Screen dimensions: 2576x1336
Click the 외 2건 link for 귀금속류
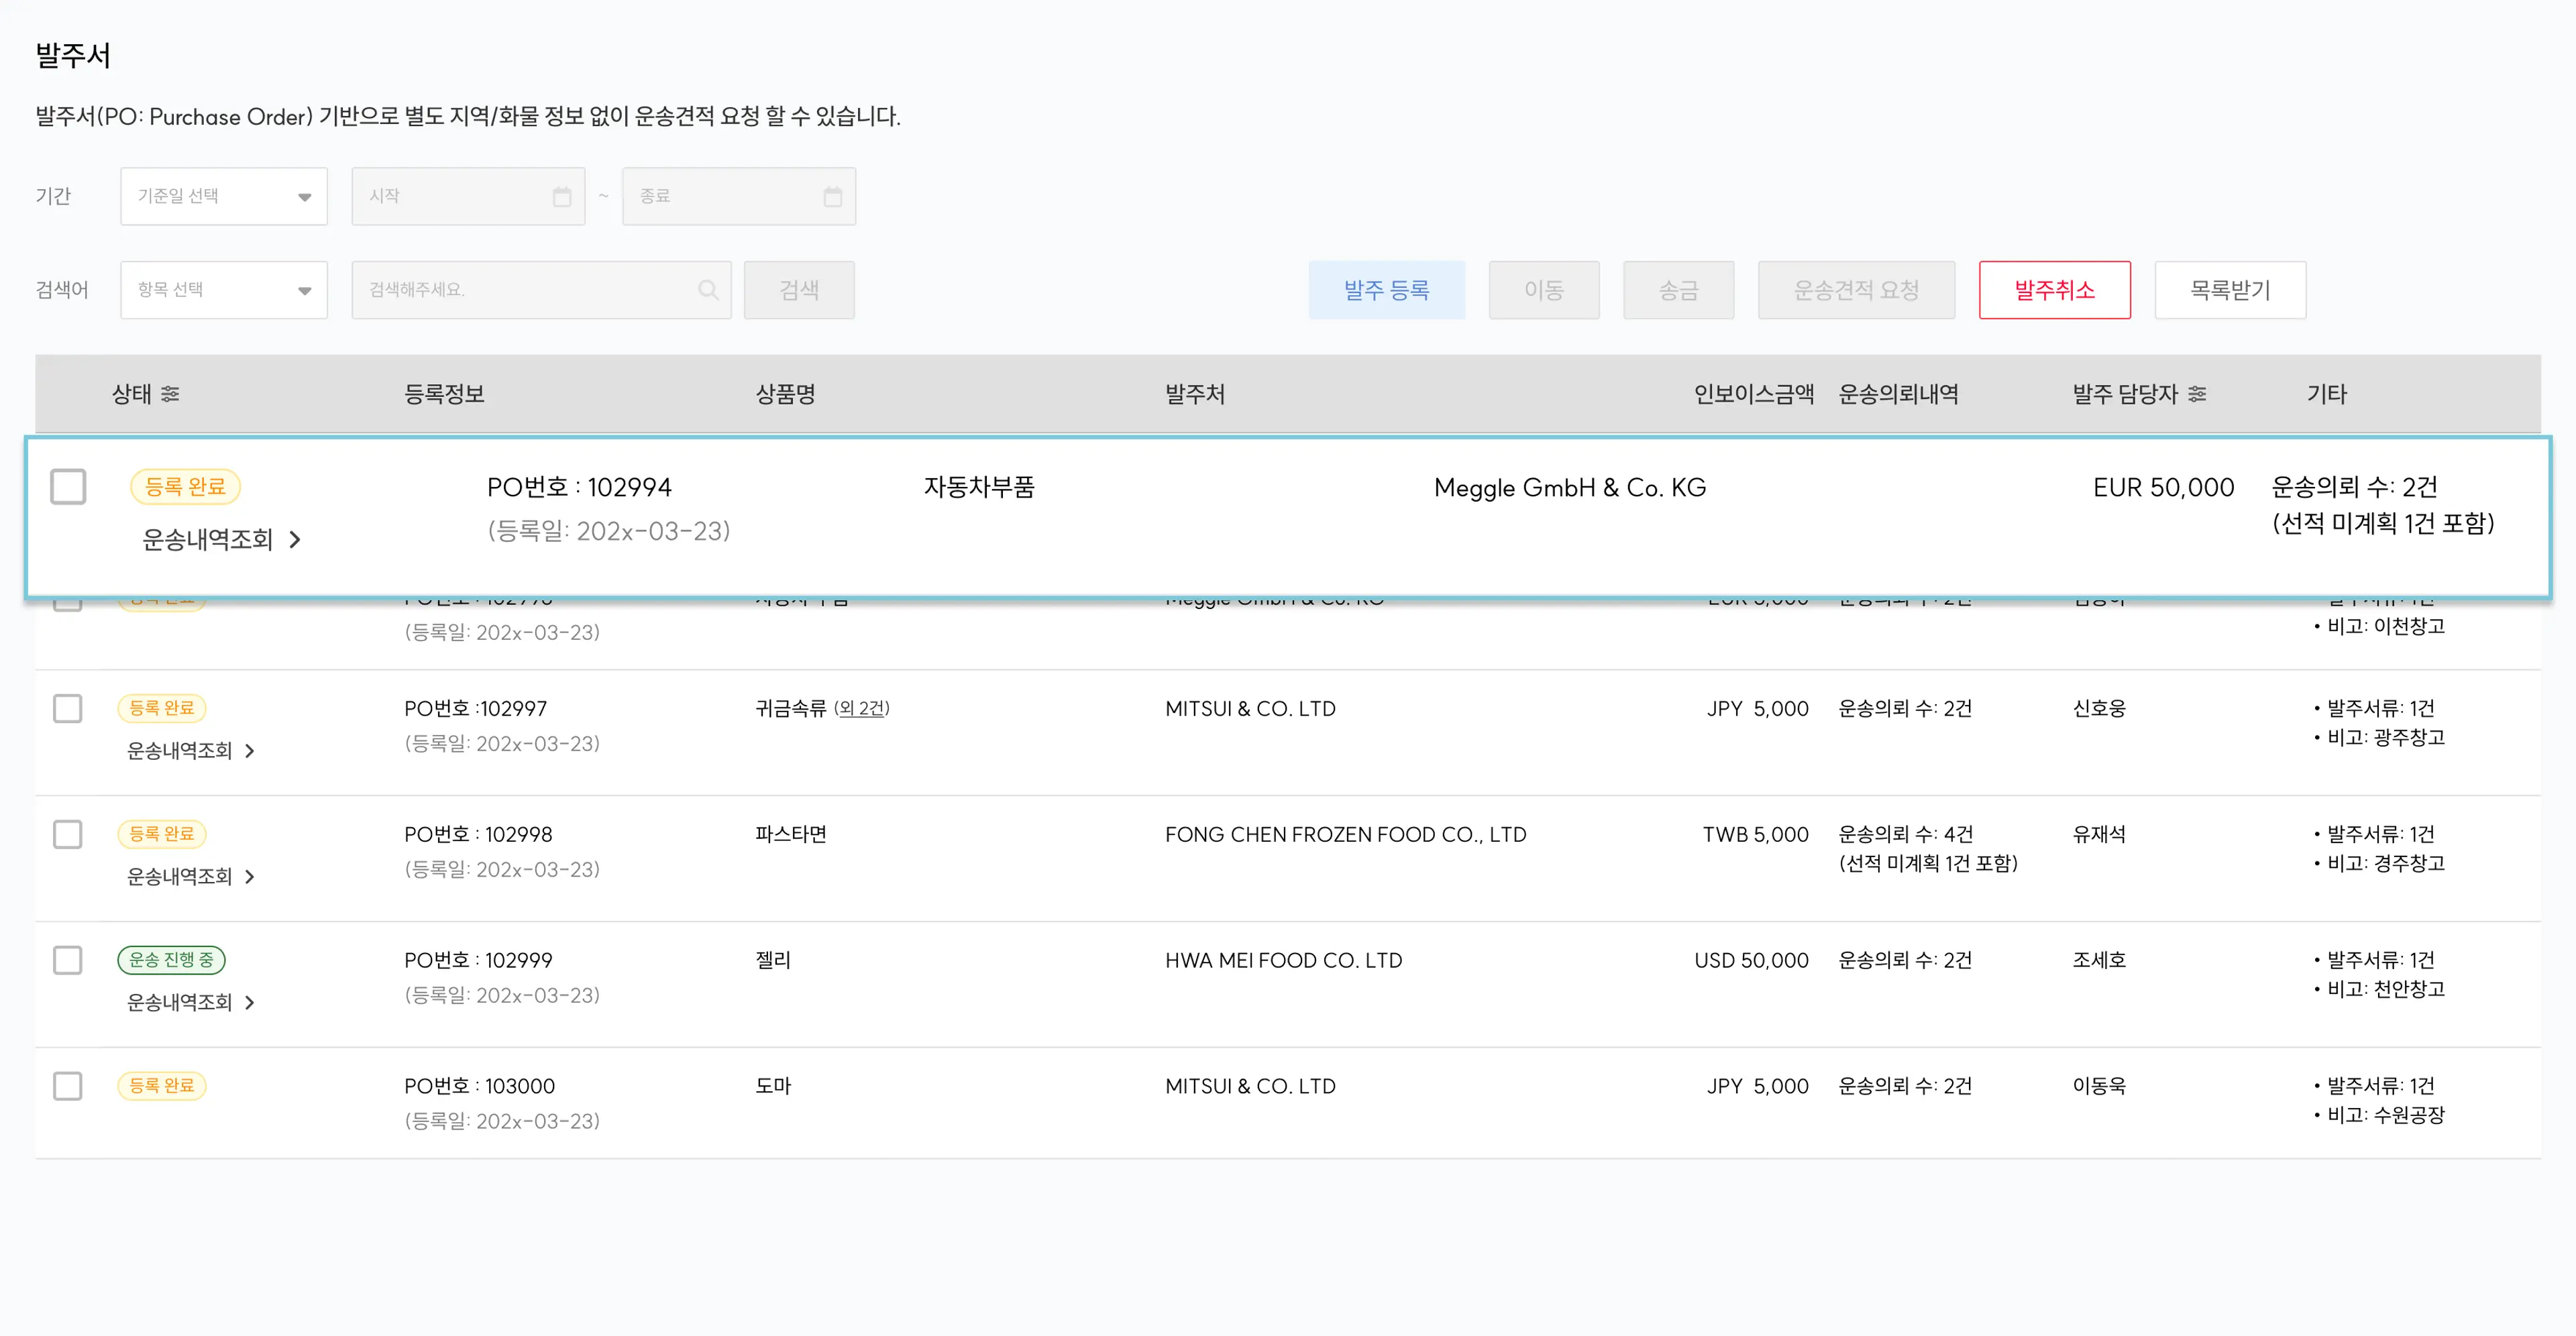pyautogui.click(x=862, y=709)
